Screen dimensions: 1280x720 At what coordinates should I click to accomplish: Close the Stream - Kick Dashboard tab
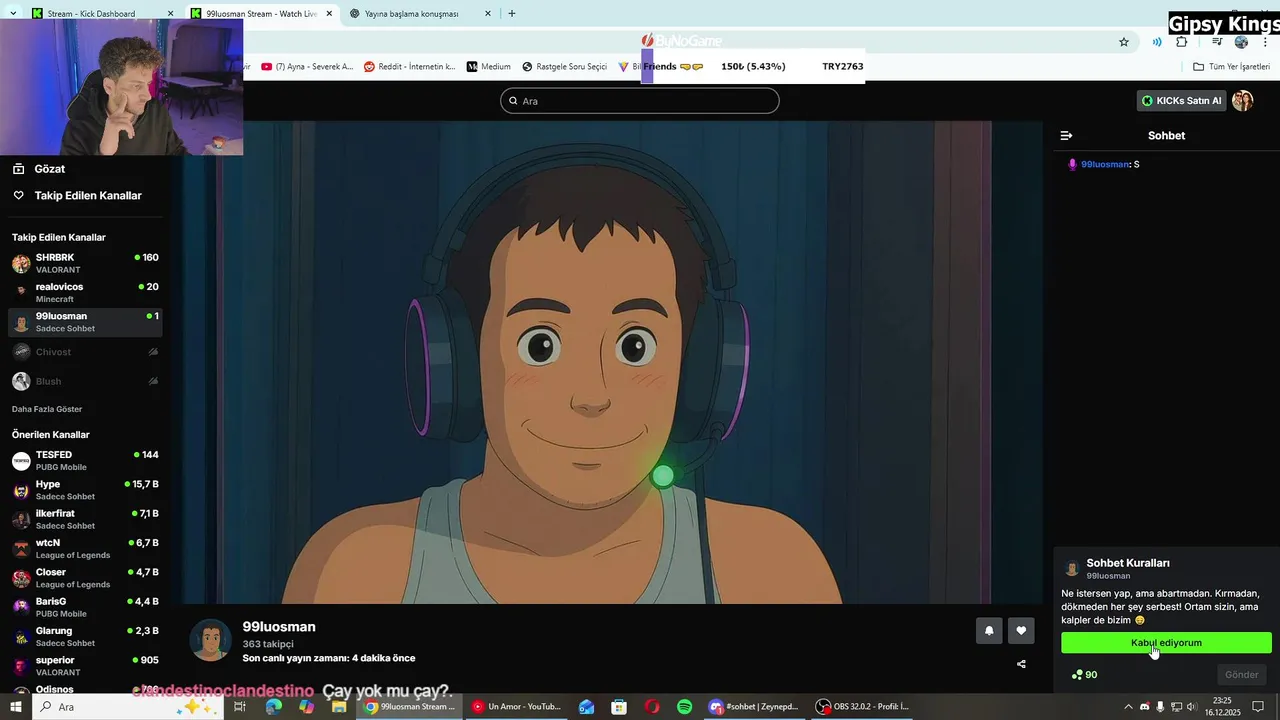pyautogui.click(x=170, y=14)
